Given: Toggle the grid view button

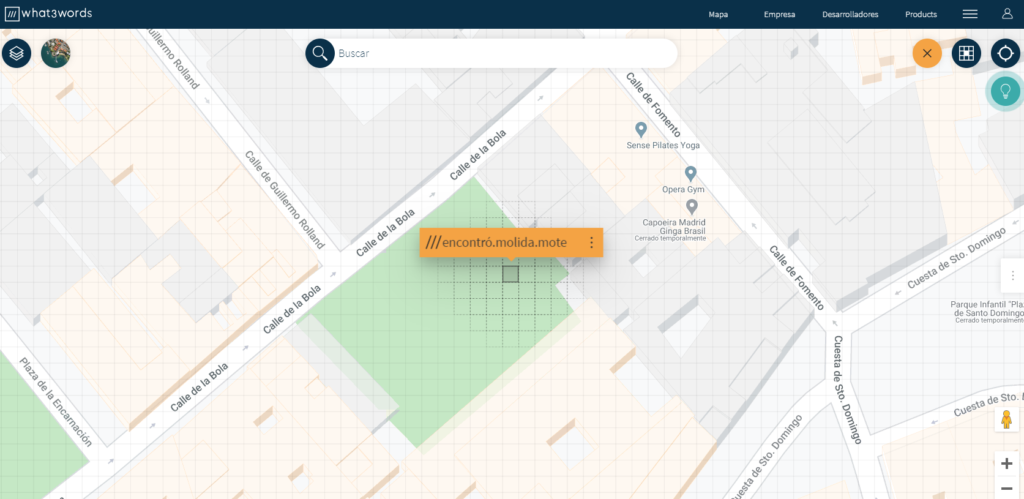Looking at the screenshot, I should pos(966,53).
